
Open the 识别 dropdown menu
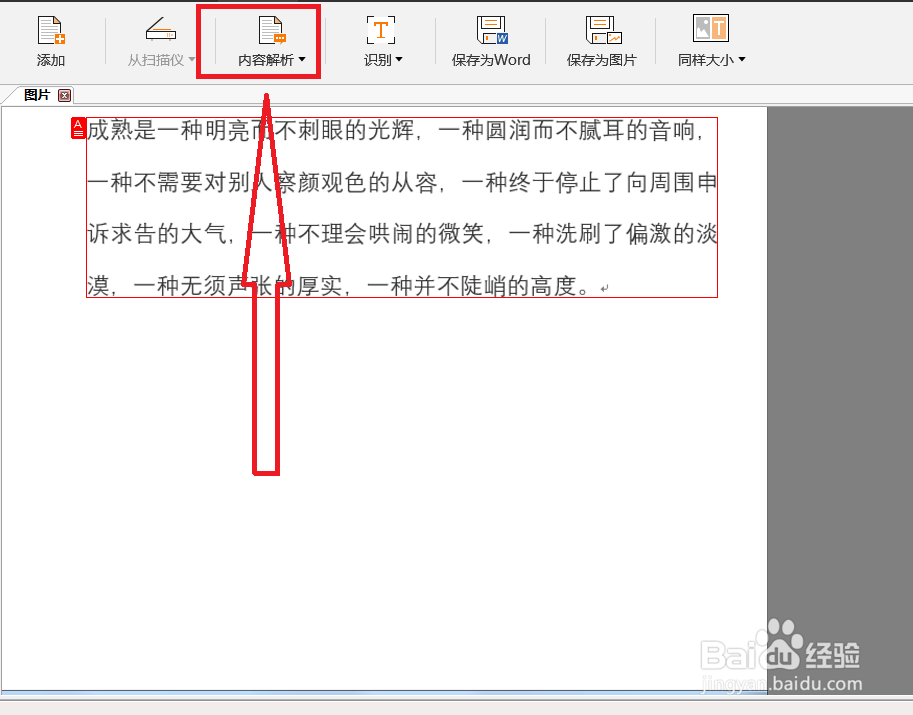pos(398,59)
